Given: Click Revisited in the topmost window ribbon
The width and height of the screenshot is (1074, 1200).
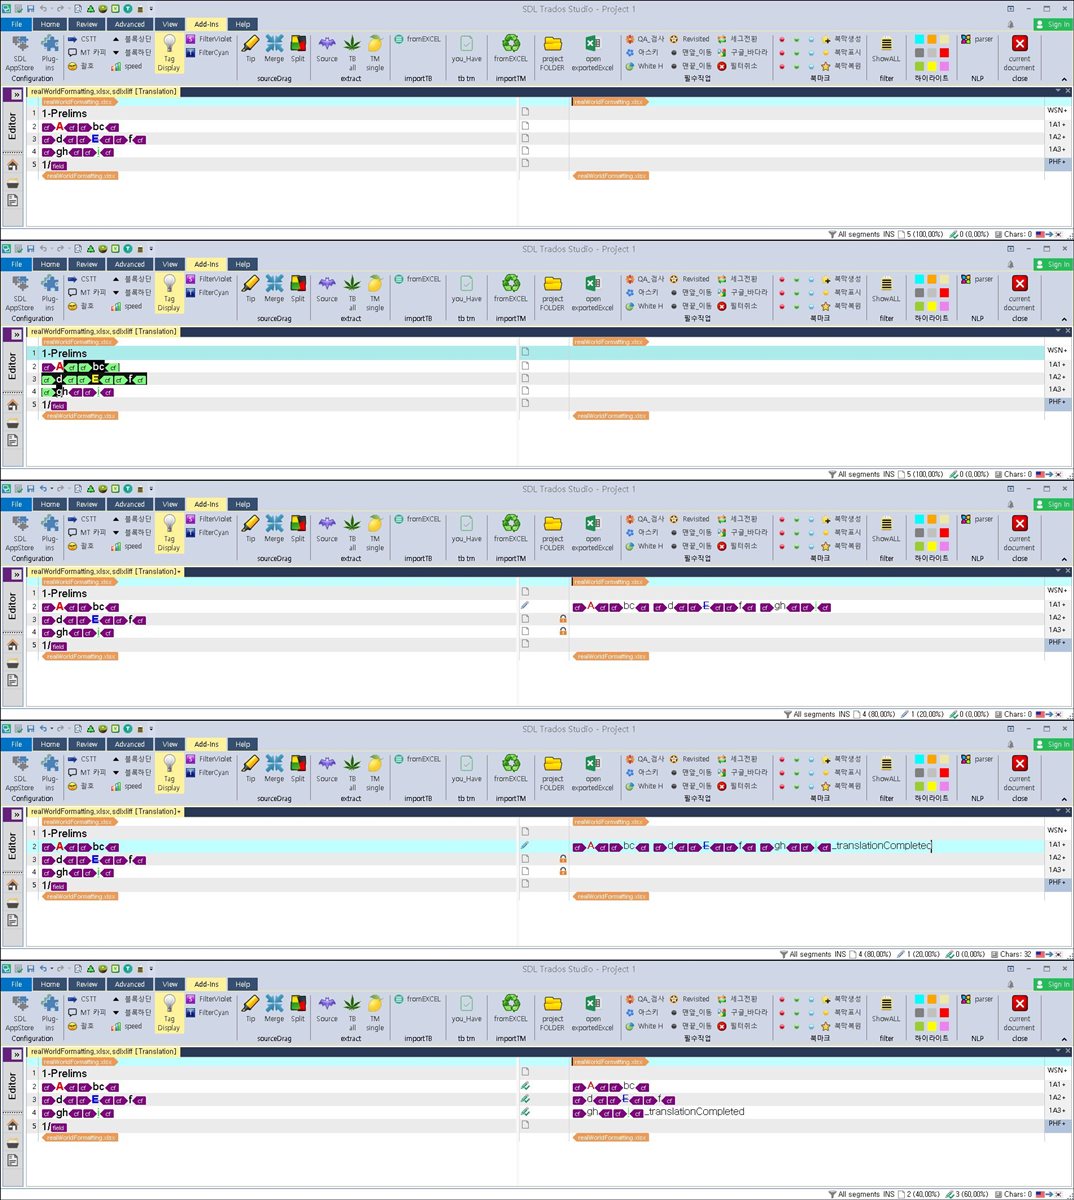Looking at the screenshot, I should point(689,40).
